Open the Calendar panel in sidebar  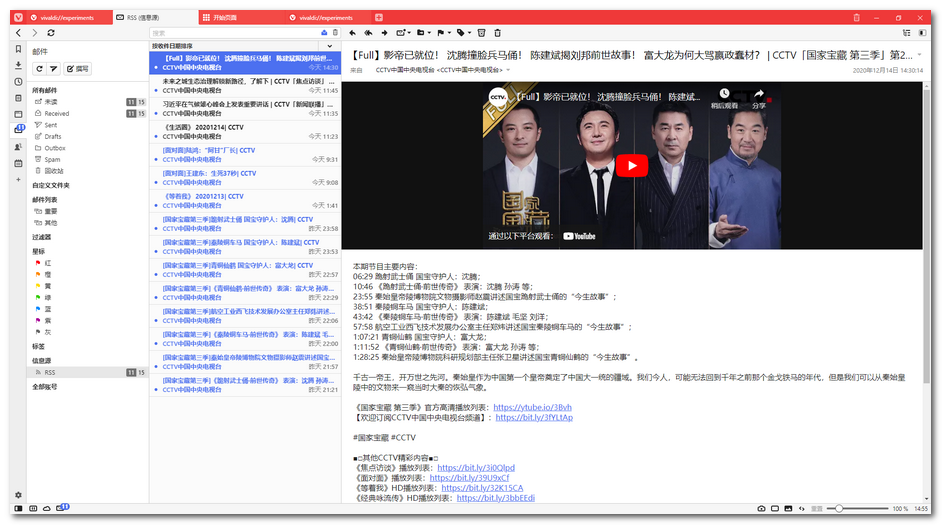coord(18,162)
